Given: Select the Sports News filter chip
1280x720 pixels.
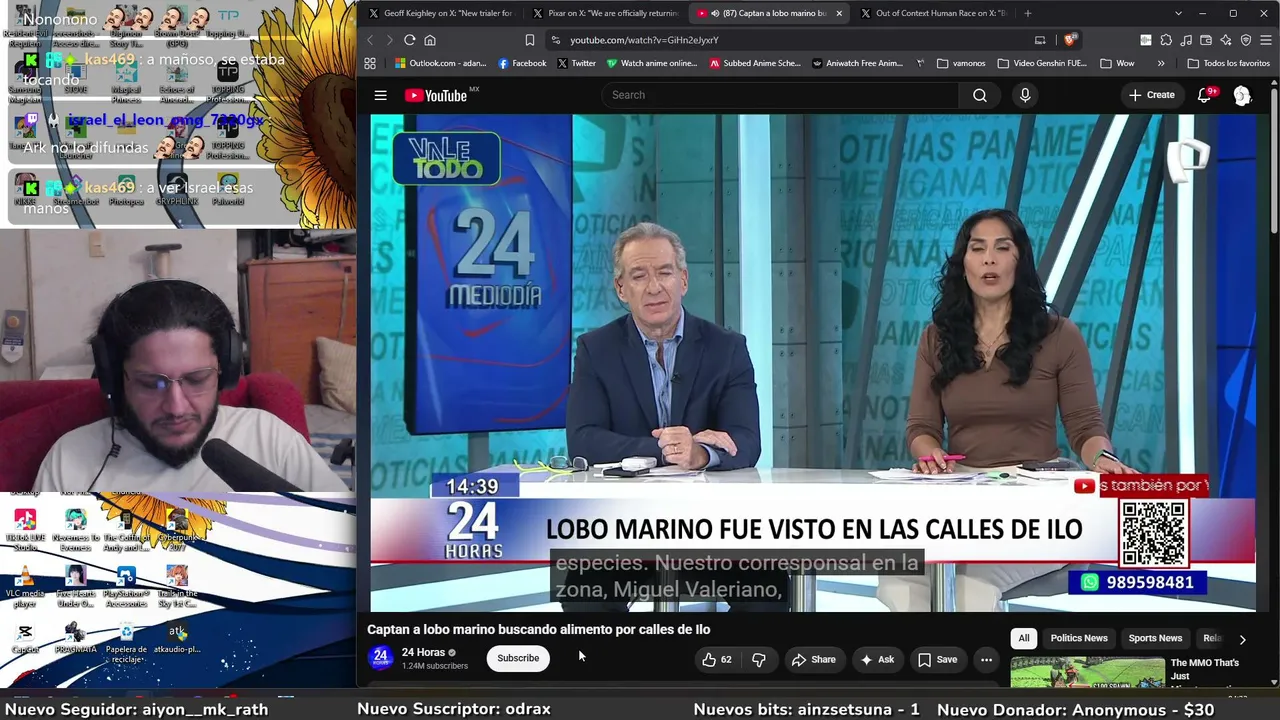Looking at the screenshot, I should click(1155, 638).
